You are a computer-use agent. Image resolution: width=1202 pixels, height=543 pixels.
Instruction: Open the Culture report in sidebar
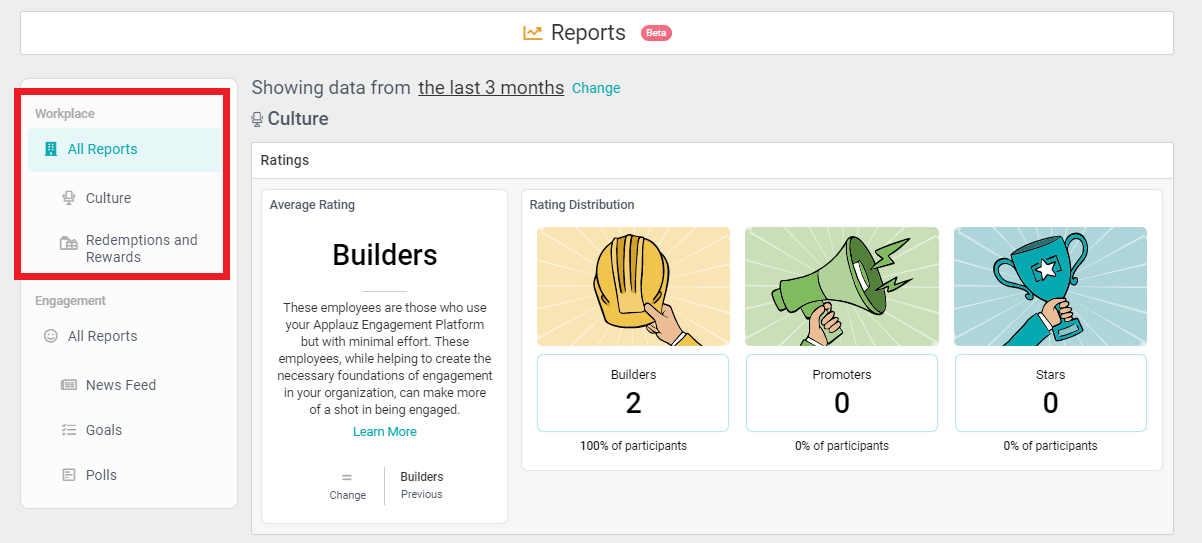click(x=108, y=198)
